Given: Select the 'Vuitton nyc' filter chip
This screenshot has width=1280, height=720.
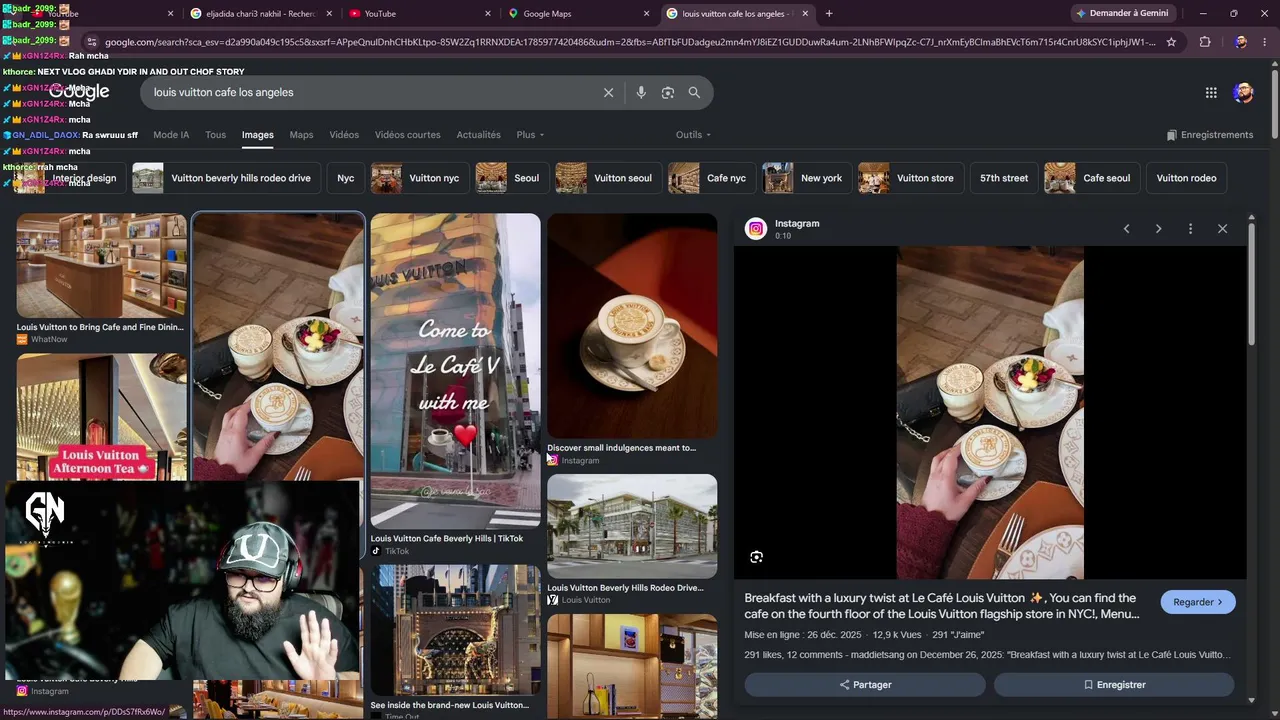Looking at the screenshot, I should 419,178.
